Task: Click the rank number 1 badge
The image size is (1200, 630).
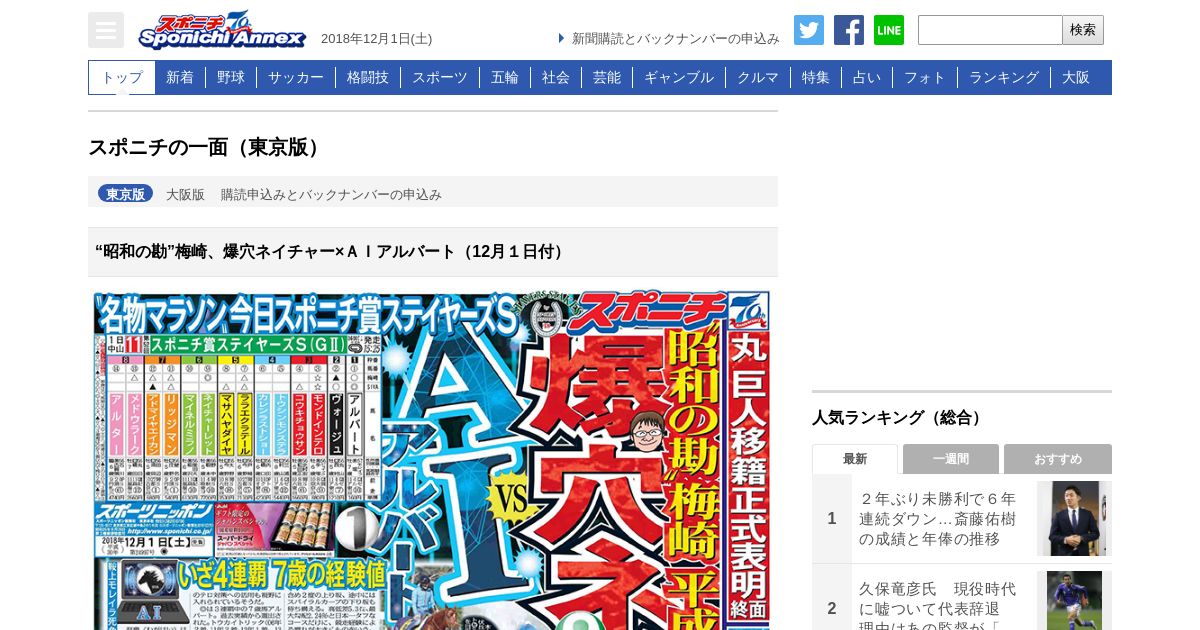Action: 832,518
